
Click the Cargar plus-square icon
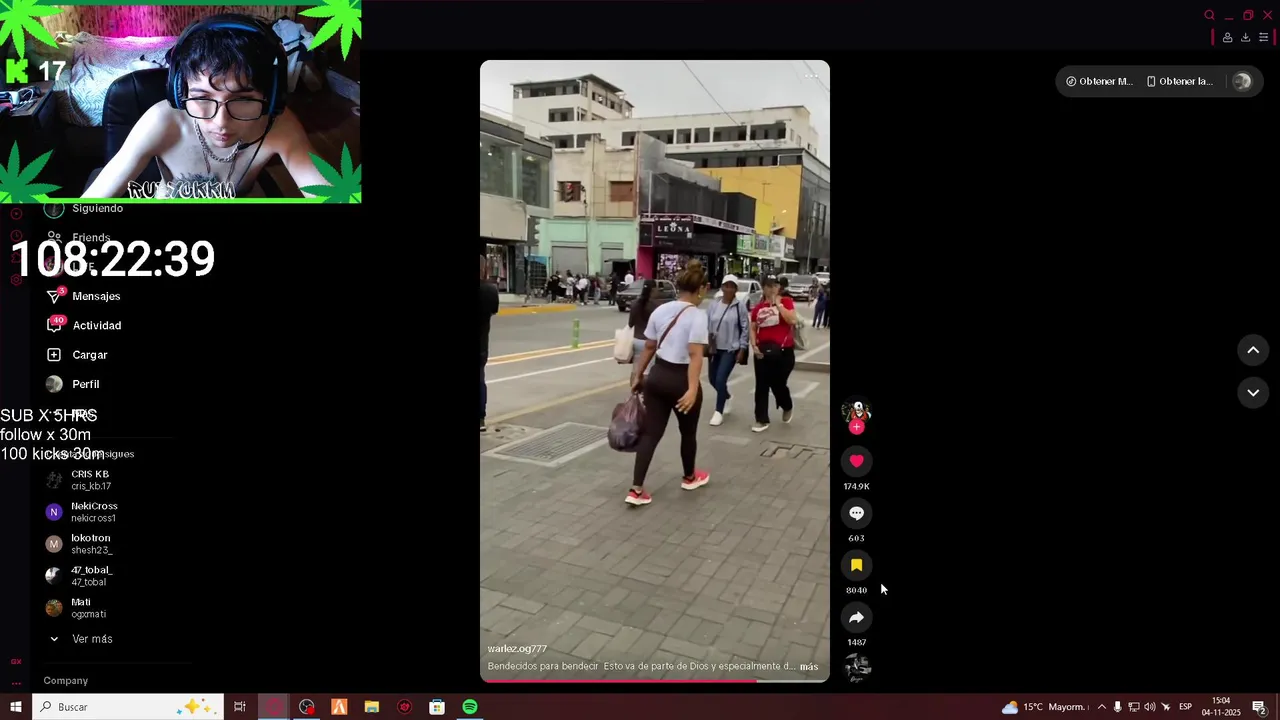54,355
